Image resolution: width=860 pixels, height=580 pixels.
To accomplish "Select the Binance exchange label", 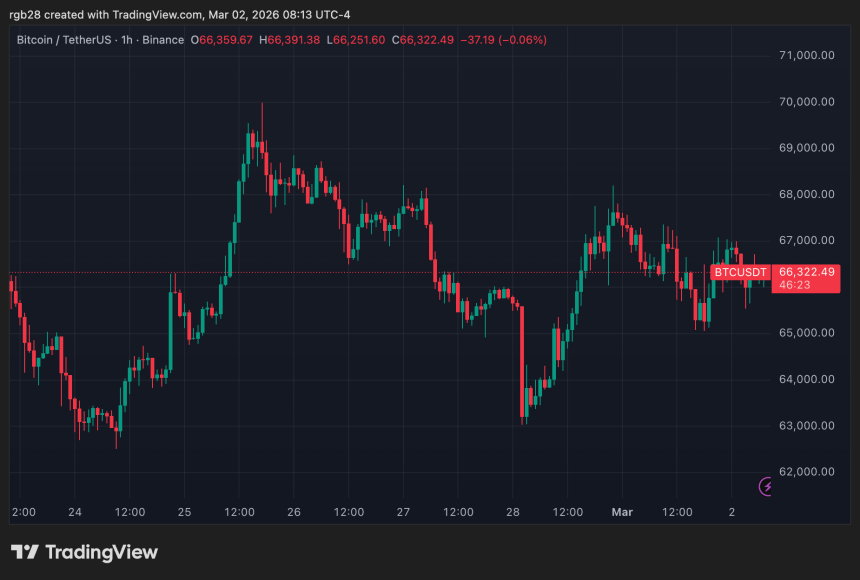I will coord(162,41).
